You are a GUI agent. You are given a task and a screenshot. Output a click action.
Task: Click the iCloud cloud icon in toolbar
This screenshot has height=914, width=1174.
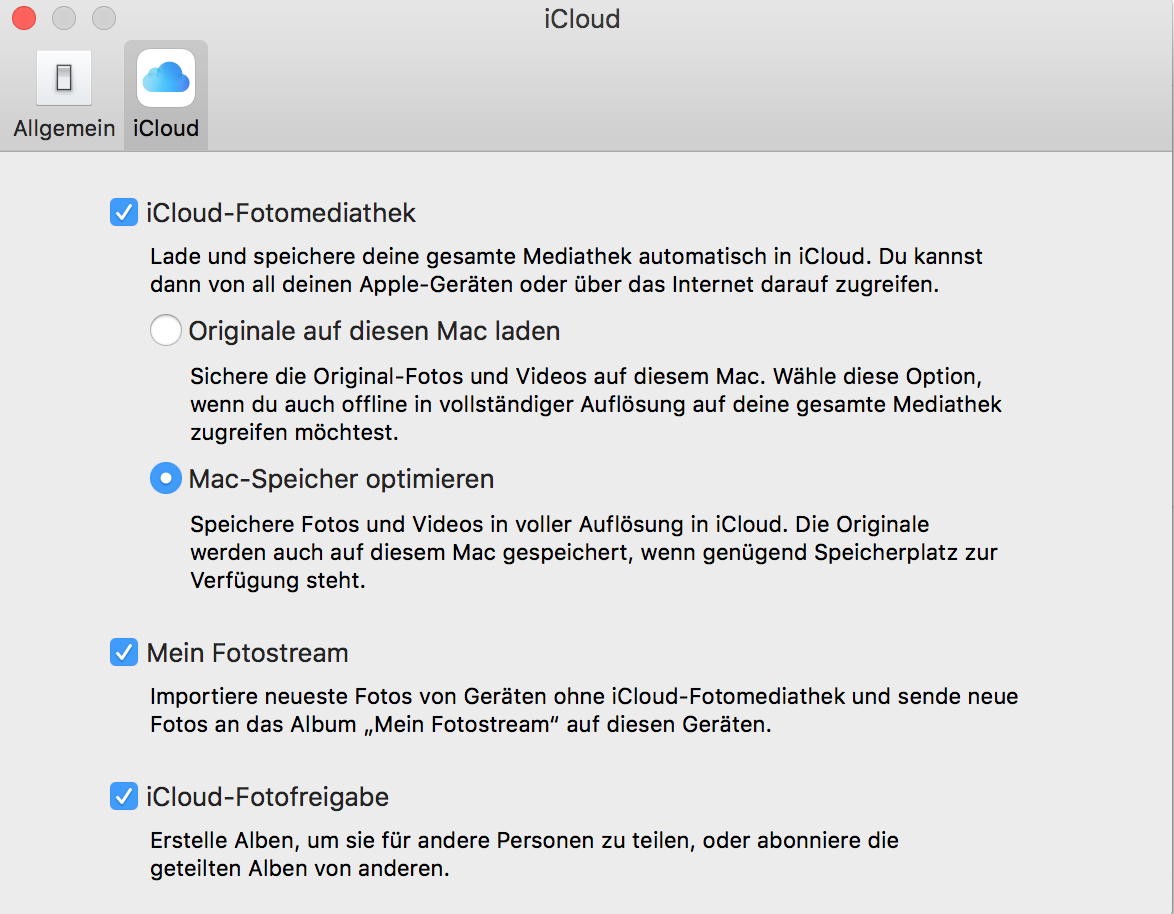tap(165, 78)
